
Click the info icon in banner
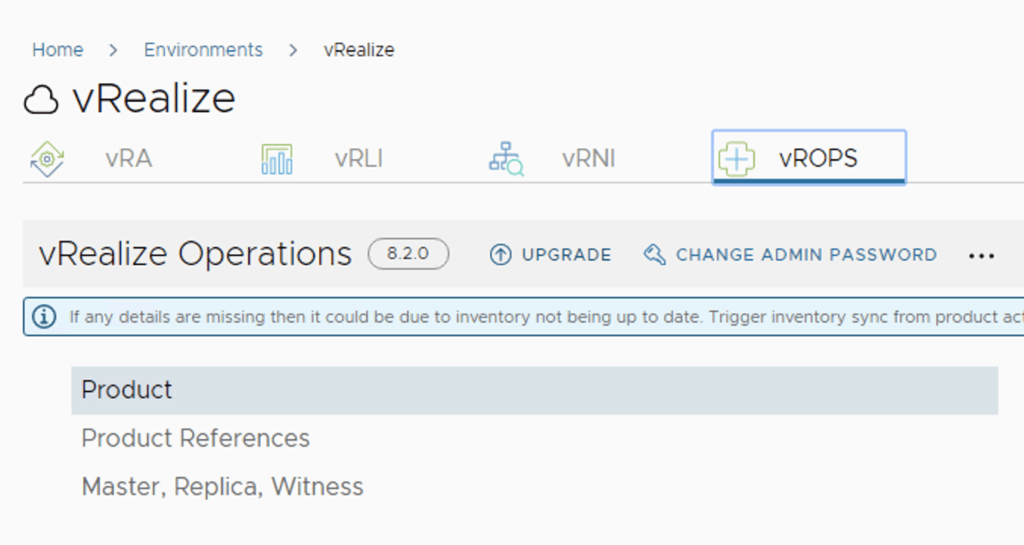tap(44, 317)
